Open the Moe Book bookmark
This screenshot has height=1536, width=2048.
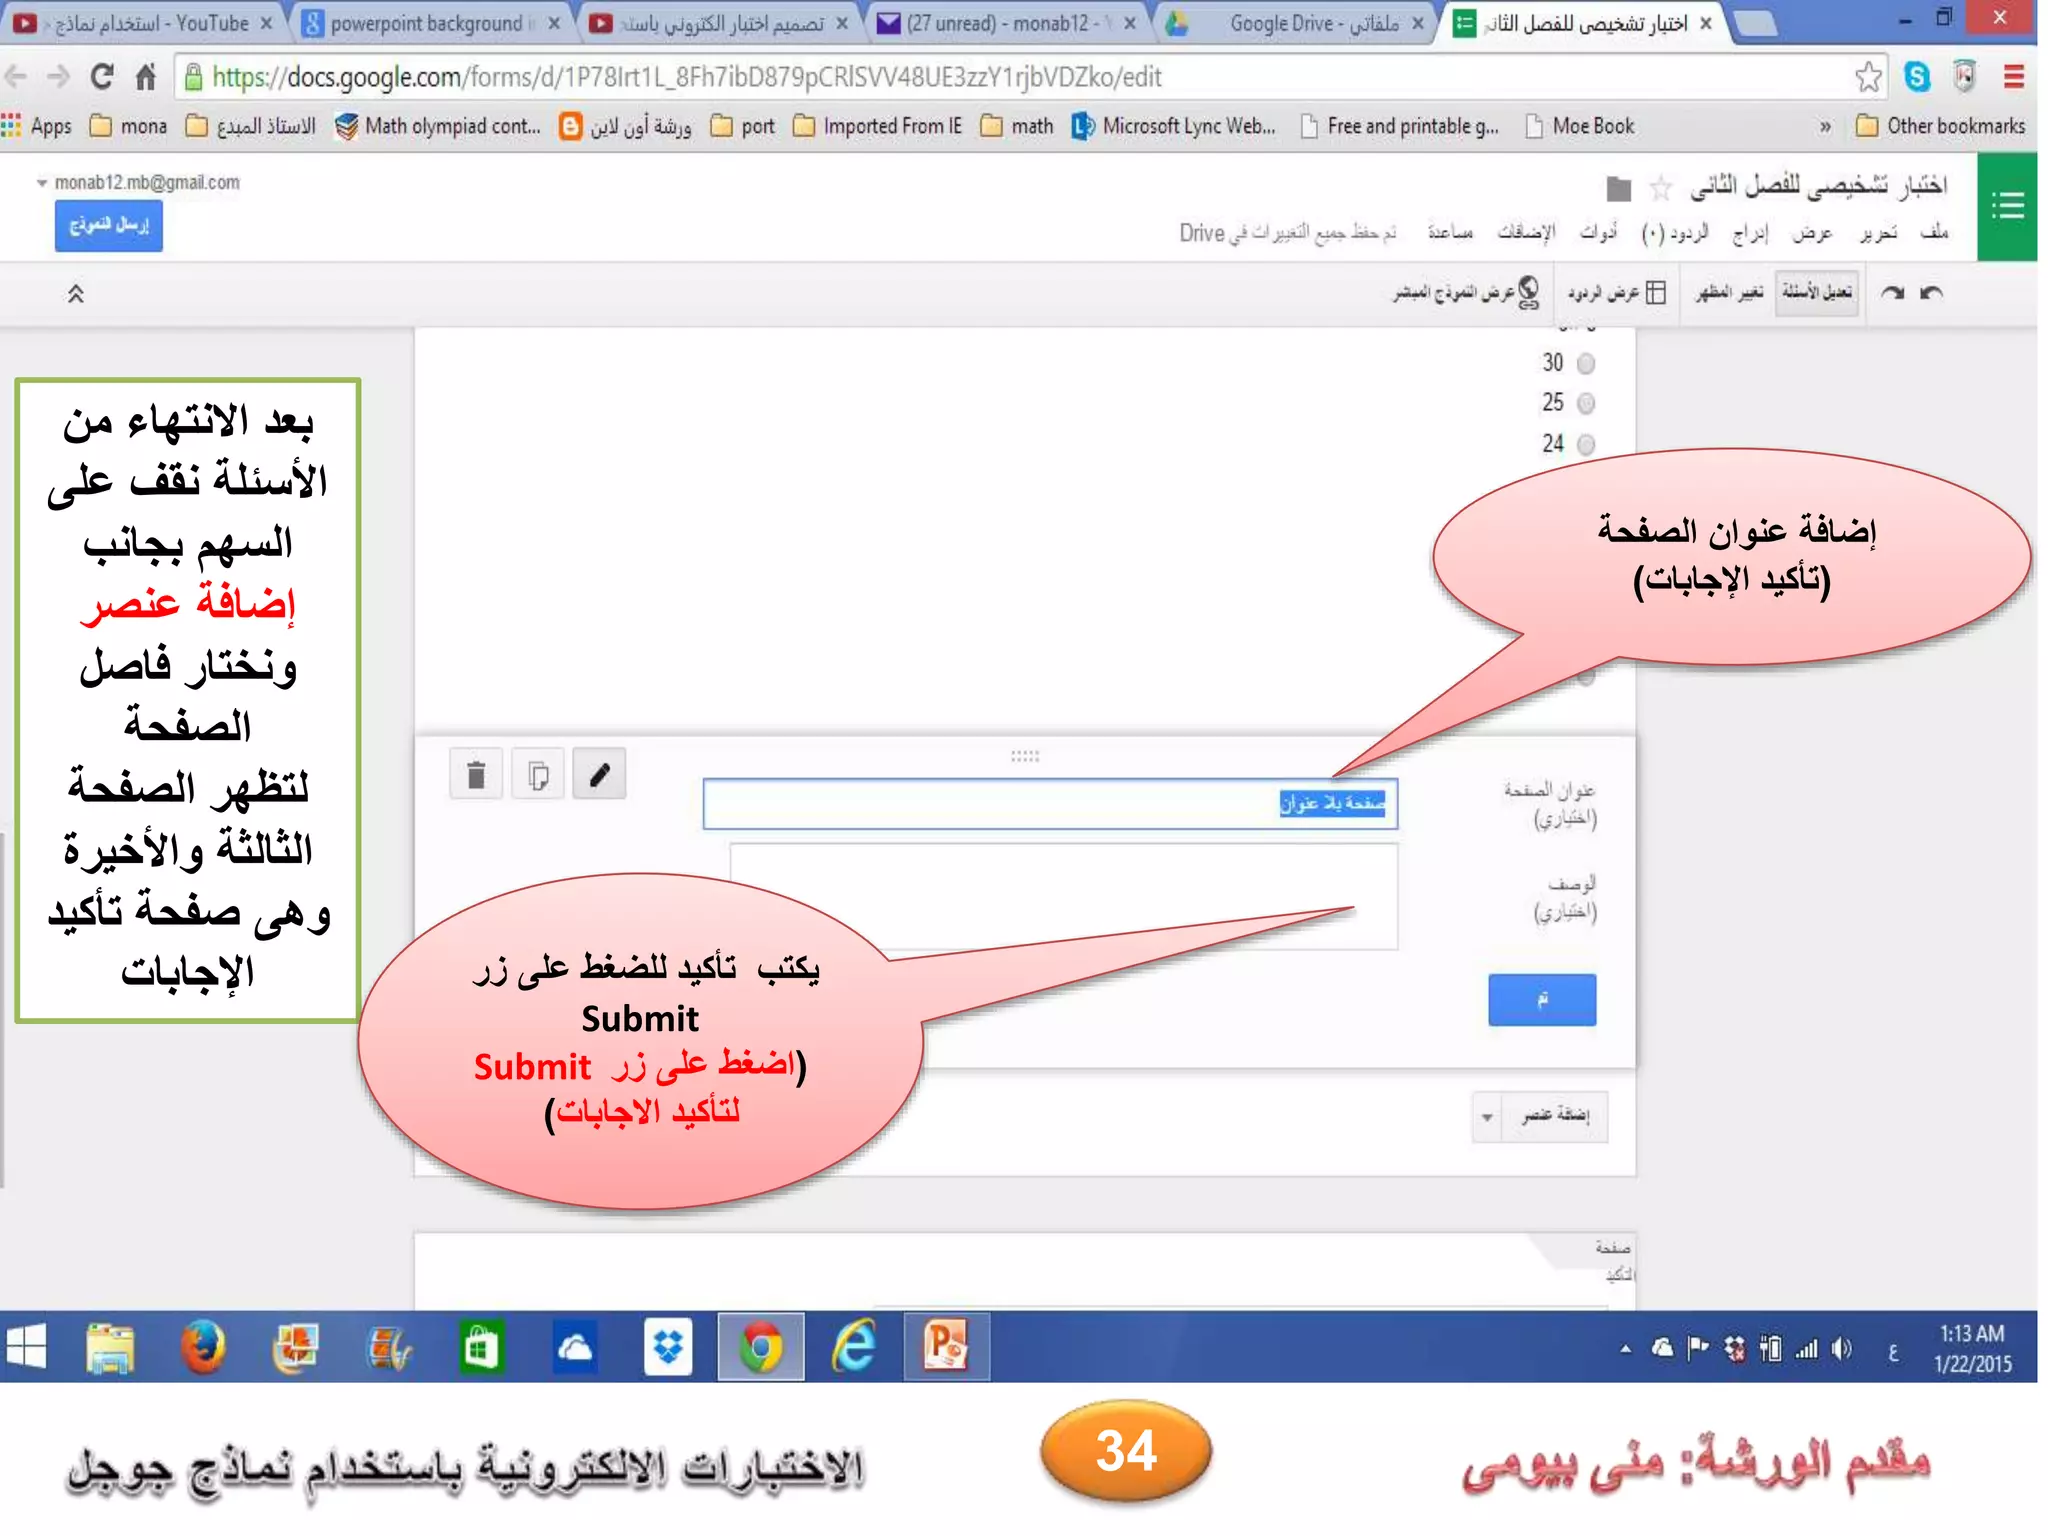[1580, 126]
